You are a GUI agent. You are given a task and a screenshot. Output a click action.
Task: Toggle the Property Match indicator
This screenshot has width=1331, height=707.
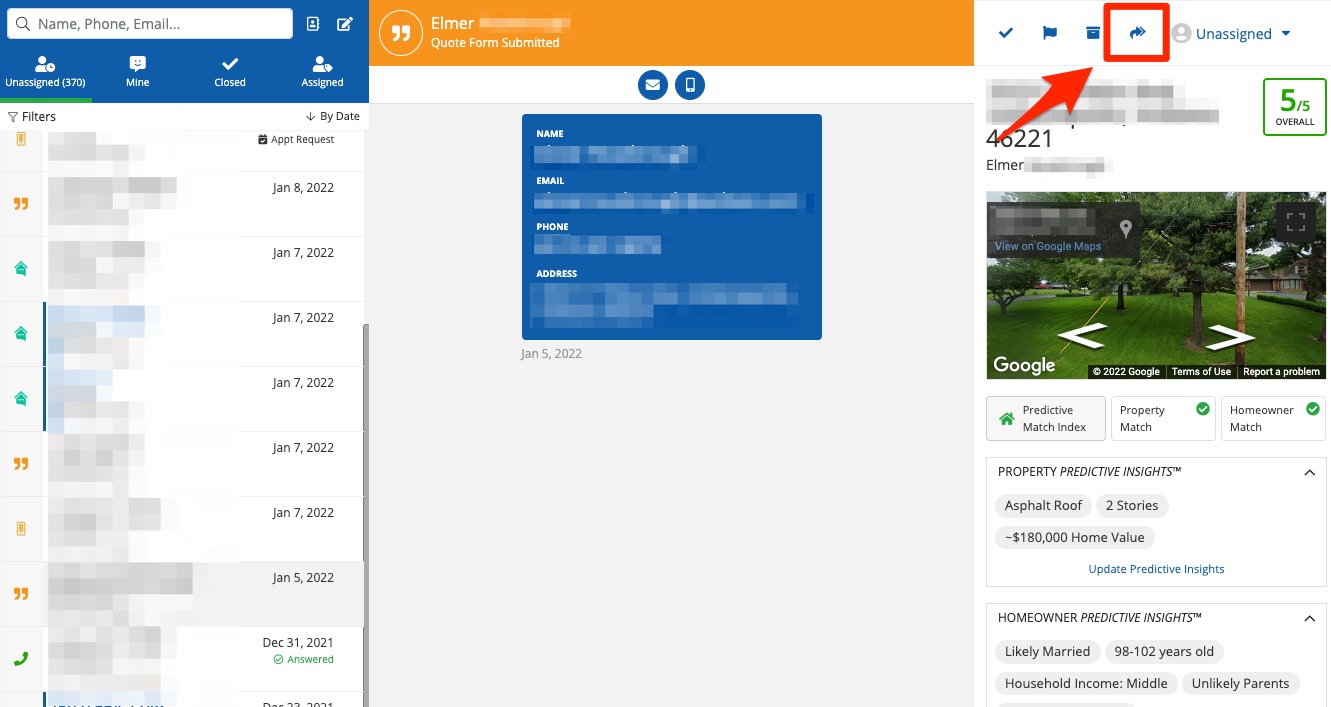click(x=1161, y=418)
